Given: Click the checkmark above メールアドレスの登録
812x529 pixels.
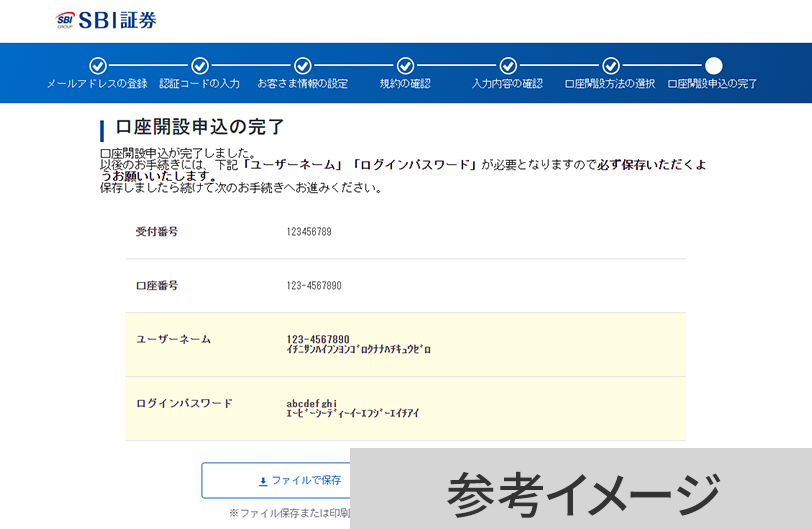Looking at the screenshot, I should click(x=97, y=66).
